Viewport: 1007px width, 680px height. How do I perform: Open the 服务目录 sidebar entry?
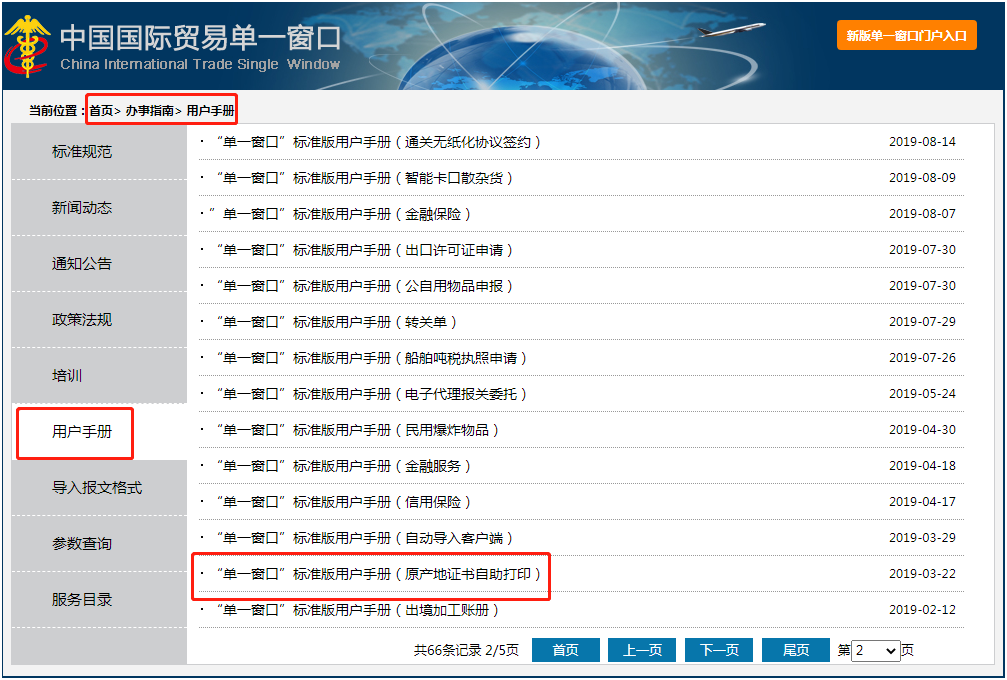pos(82,600)
